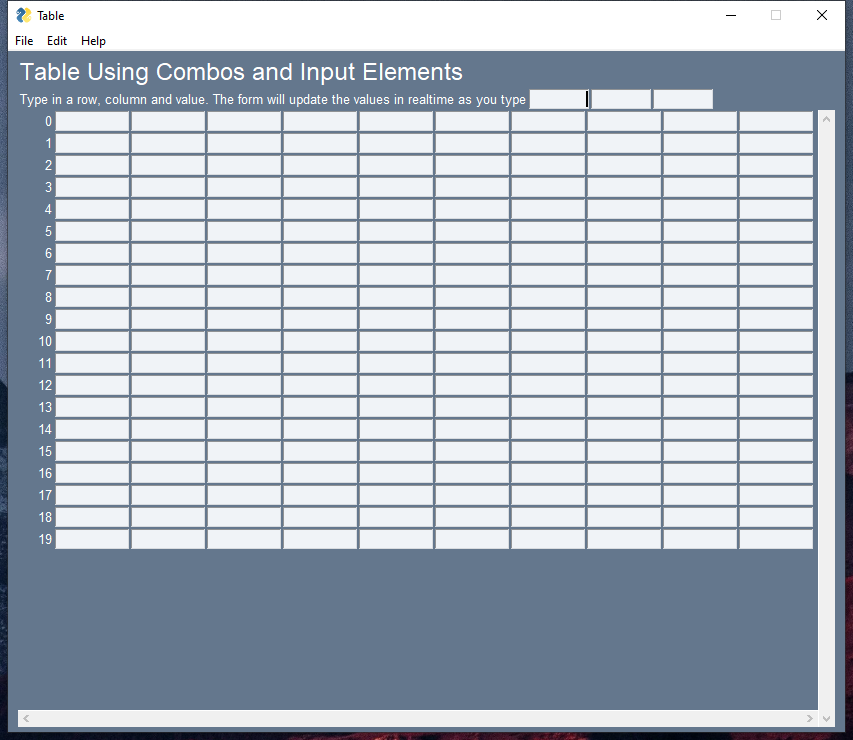
Task: Close the Table window
Action: click(x=821, y=15)
